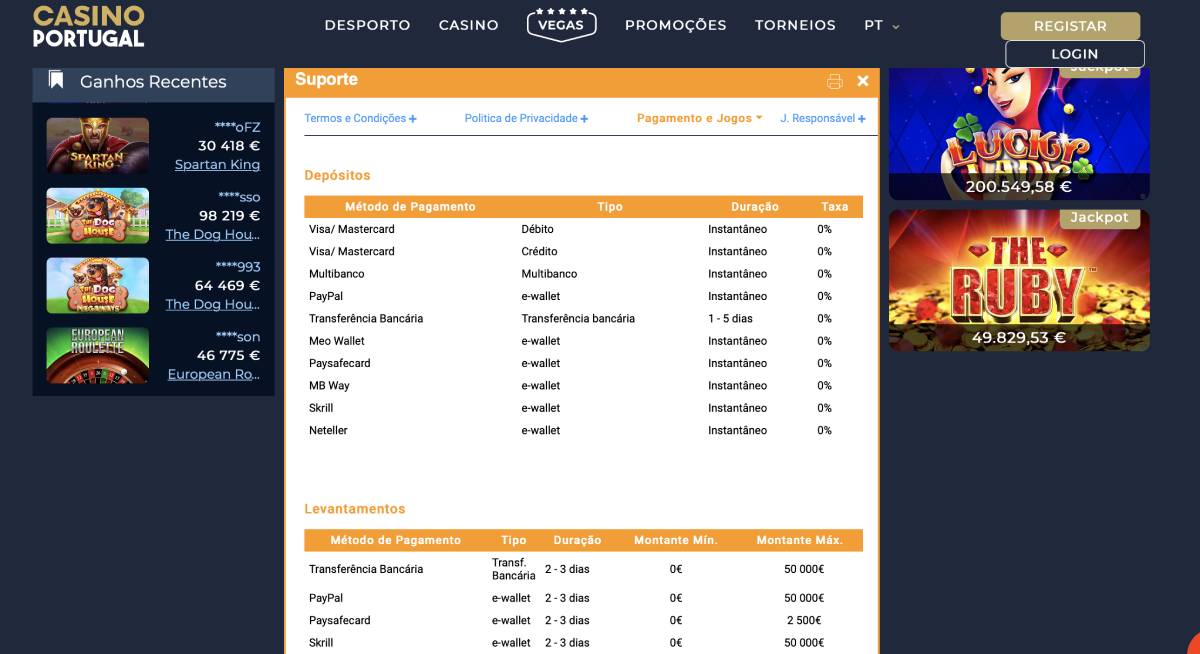Click the 49.829,53 € jackpot amount
The height and width of the screenshot is (654, 1200).
tap(1019, 338)
